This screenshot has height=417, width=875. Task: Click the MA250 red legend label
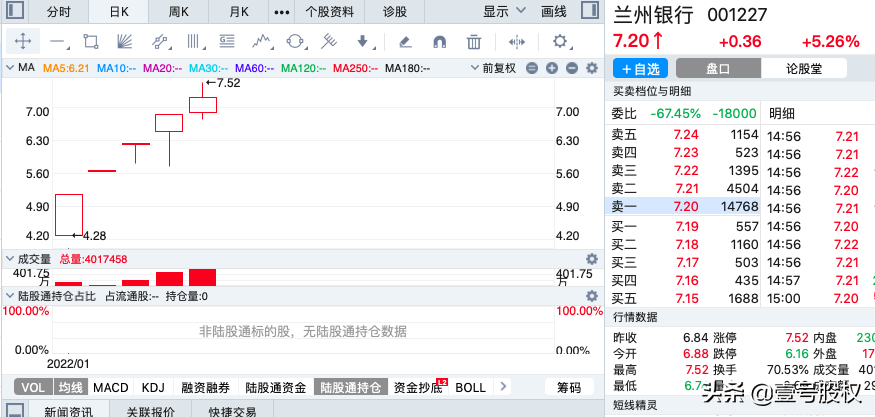click(x=355, y=68)
